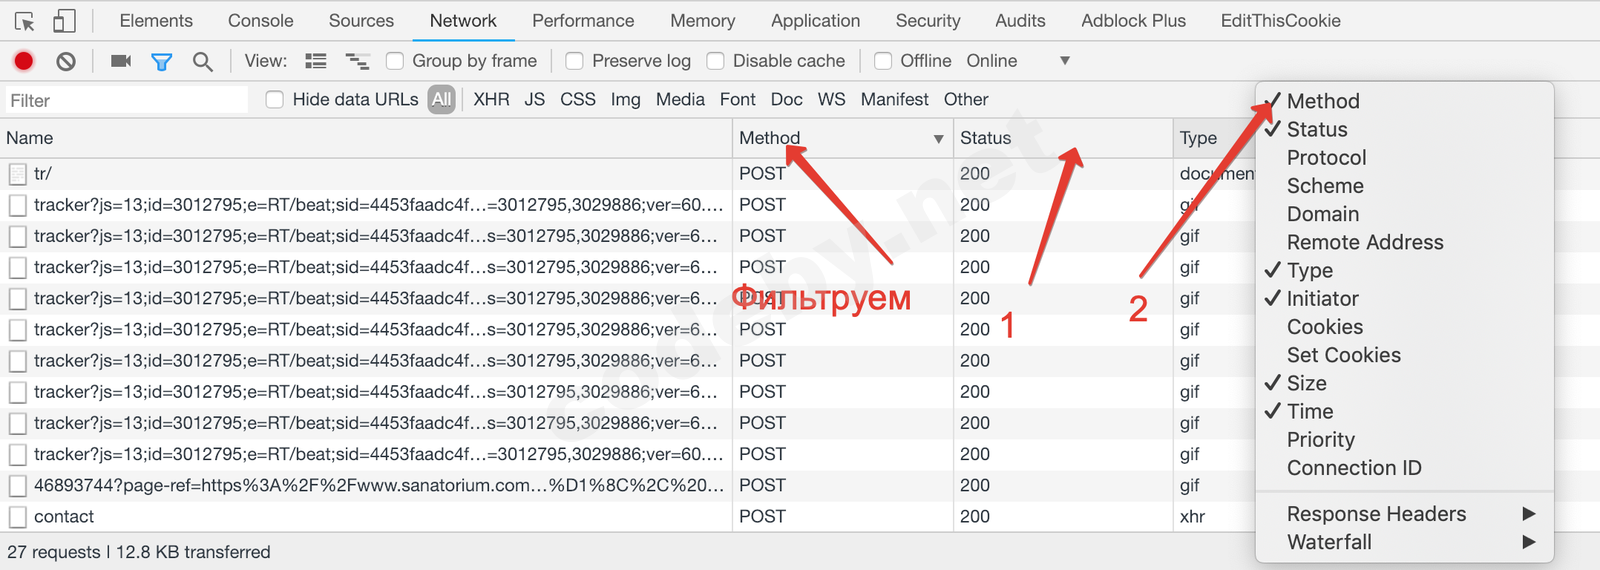This screenshot has height=570, width=1600.
Task: Tick the Hide data URLs checkbox
Action: [x=275, y=99]
